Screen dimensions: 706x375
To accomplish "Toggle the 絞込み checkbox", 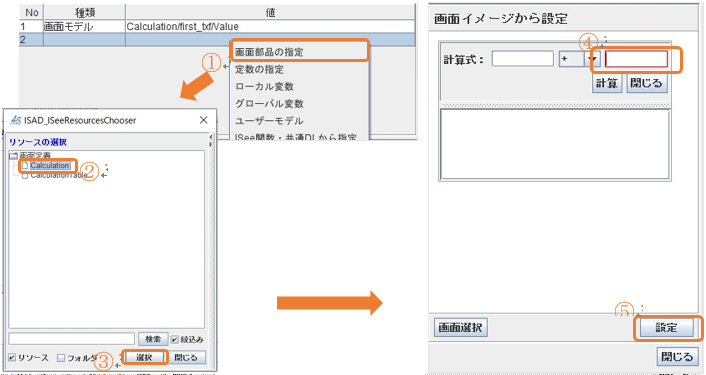I will (x=175, y=339).
